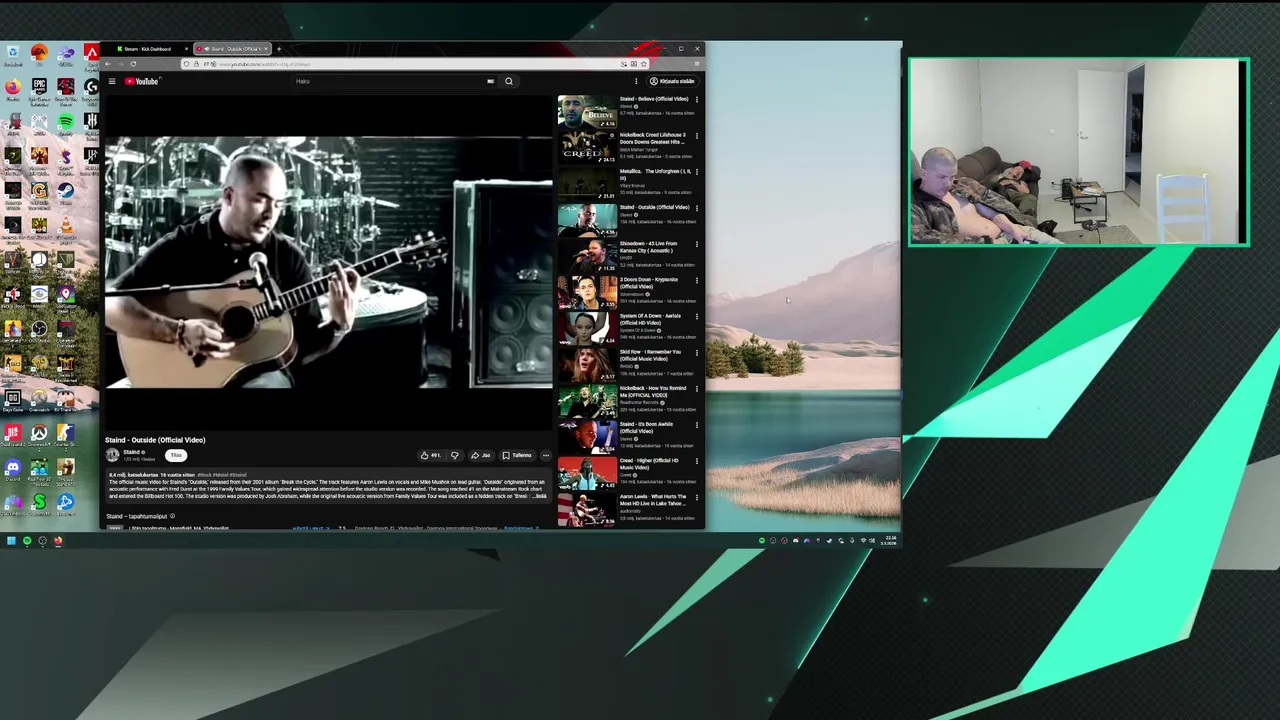Click the video title Staind - Outside

click(x=155, y=440)
